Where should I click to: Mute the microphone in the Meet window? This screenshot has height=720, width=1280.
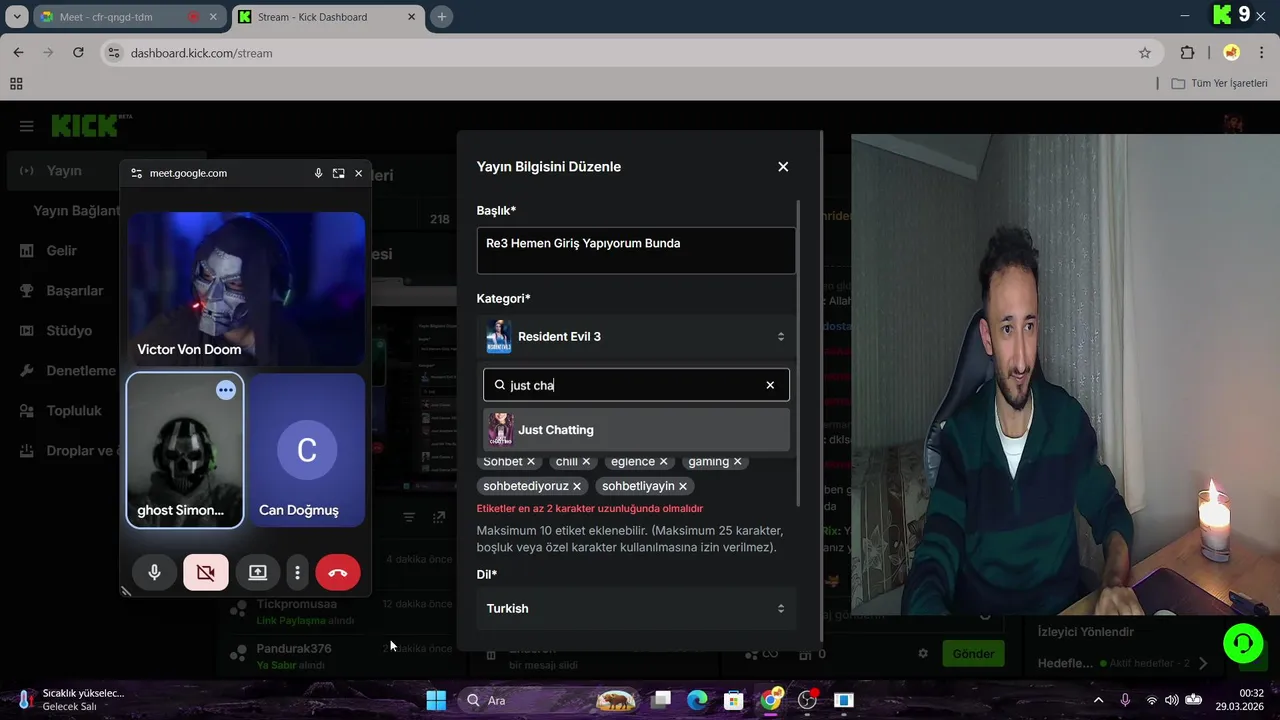coord(154,573)
